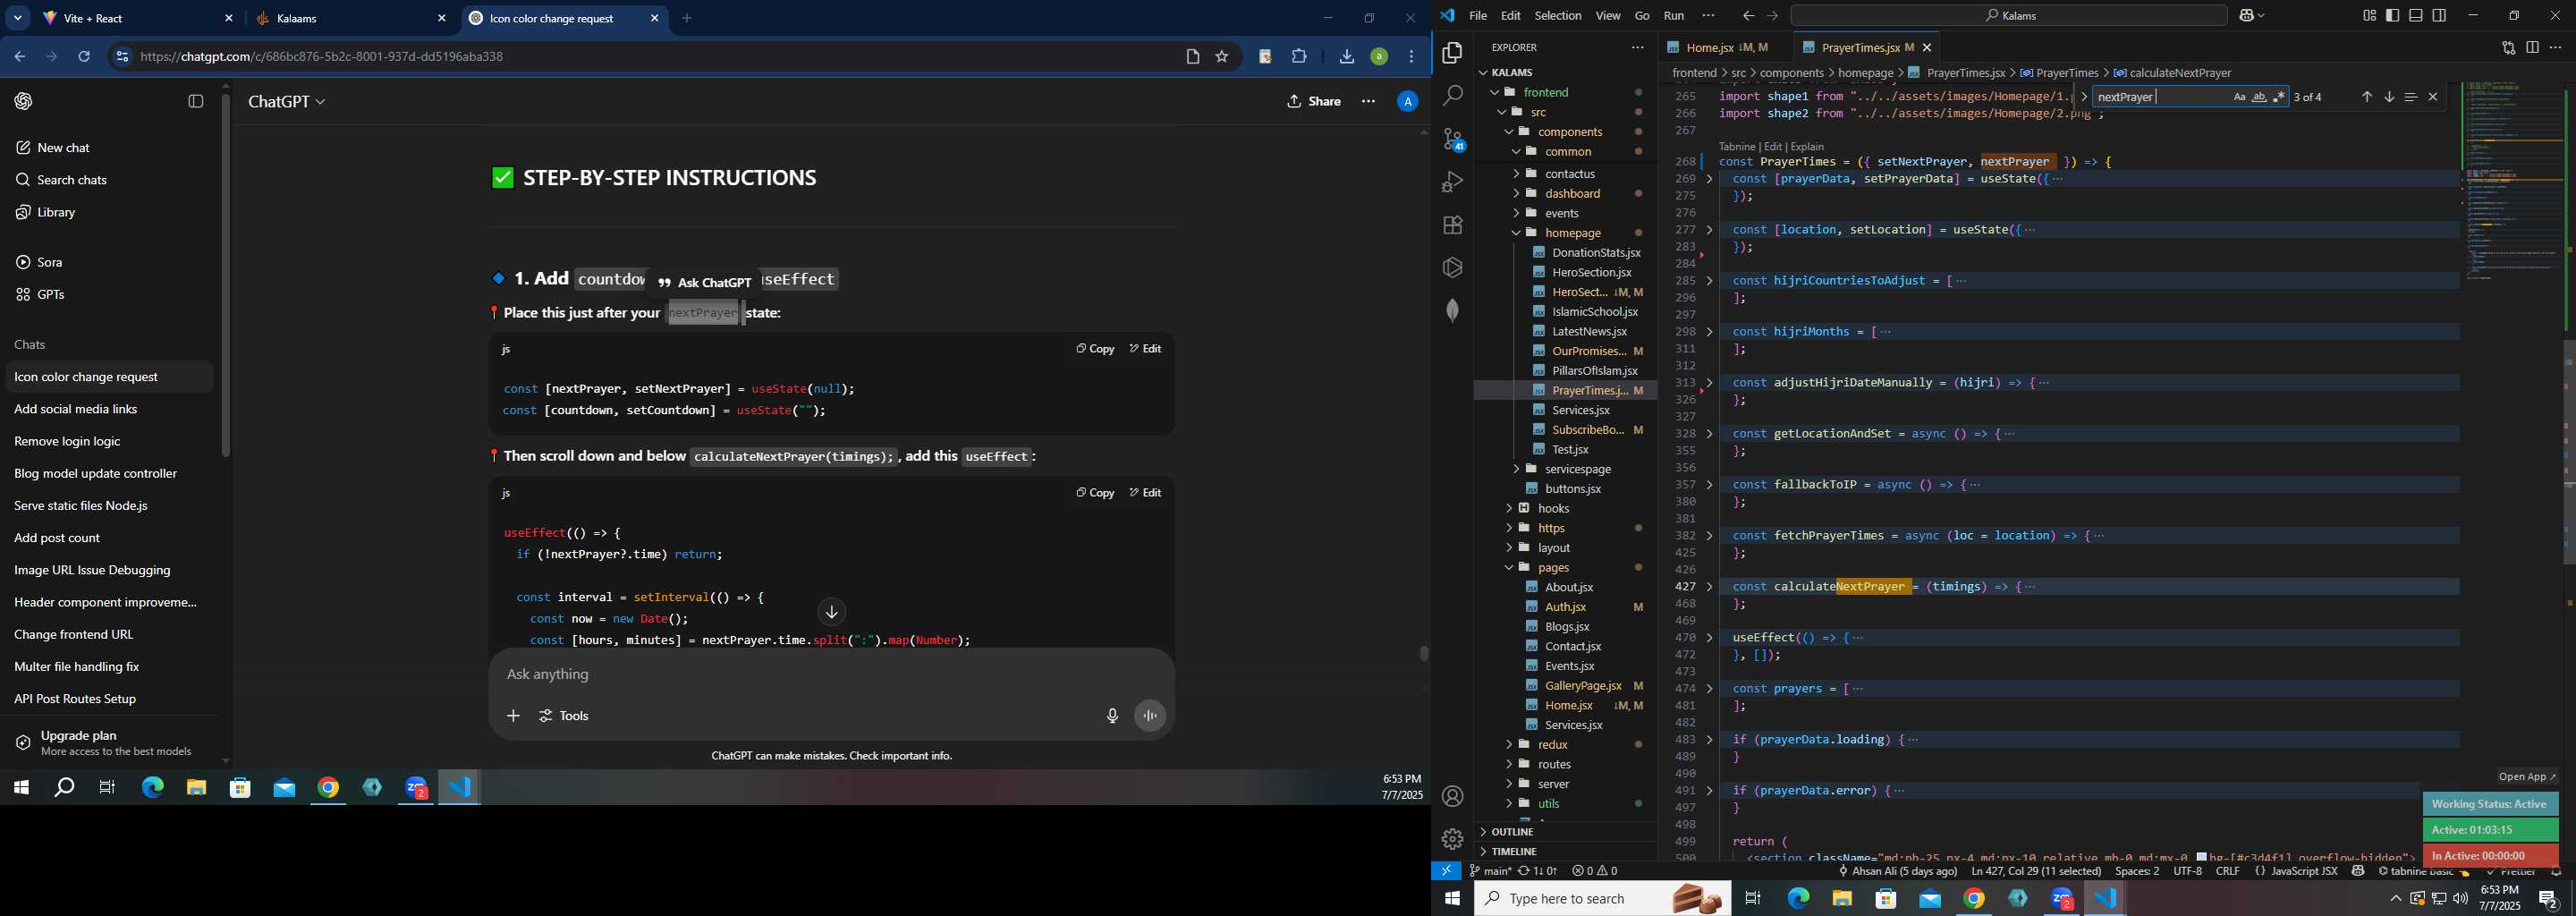The image size is (2576, 916).
Task: Toggle Match Whole Word in the find widget
Action: tap(2259, 97)
